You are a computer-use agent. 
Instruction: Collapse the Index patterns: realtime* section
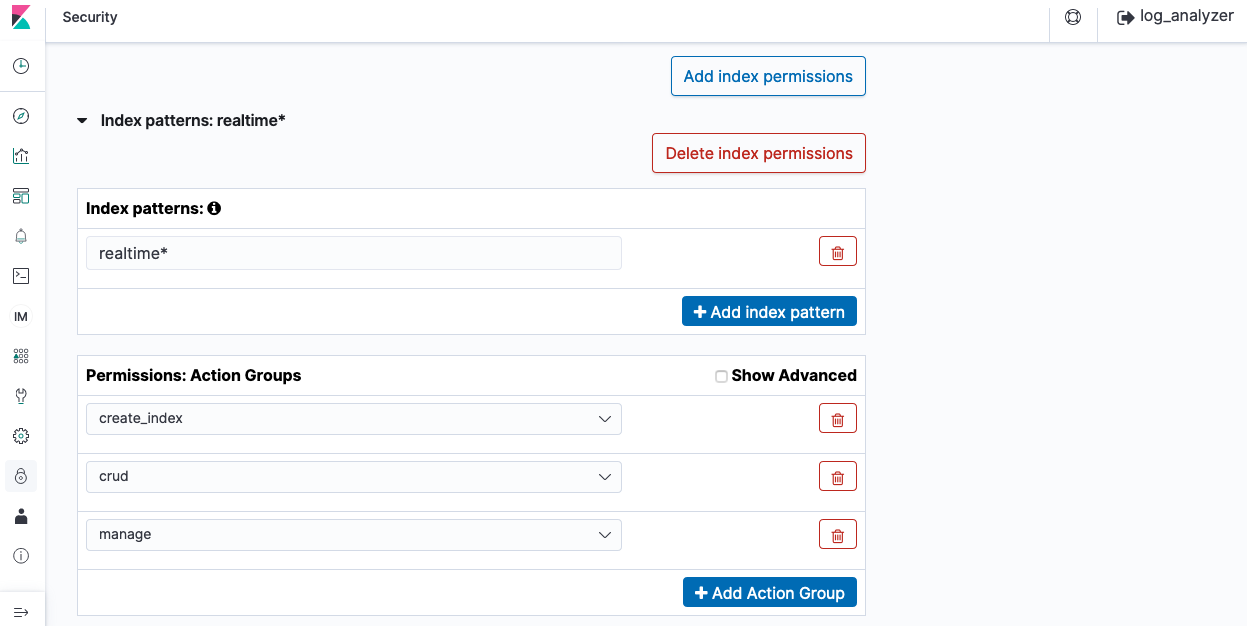click(x=83, y=121)
